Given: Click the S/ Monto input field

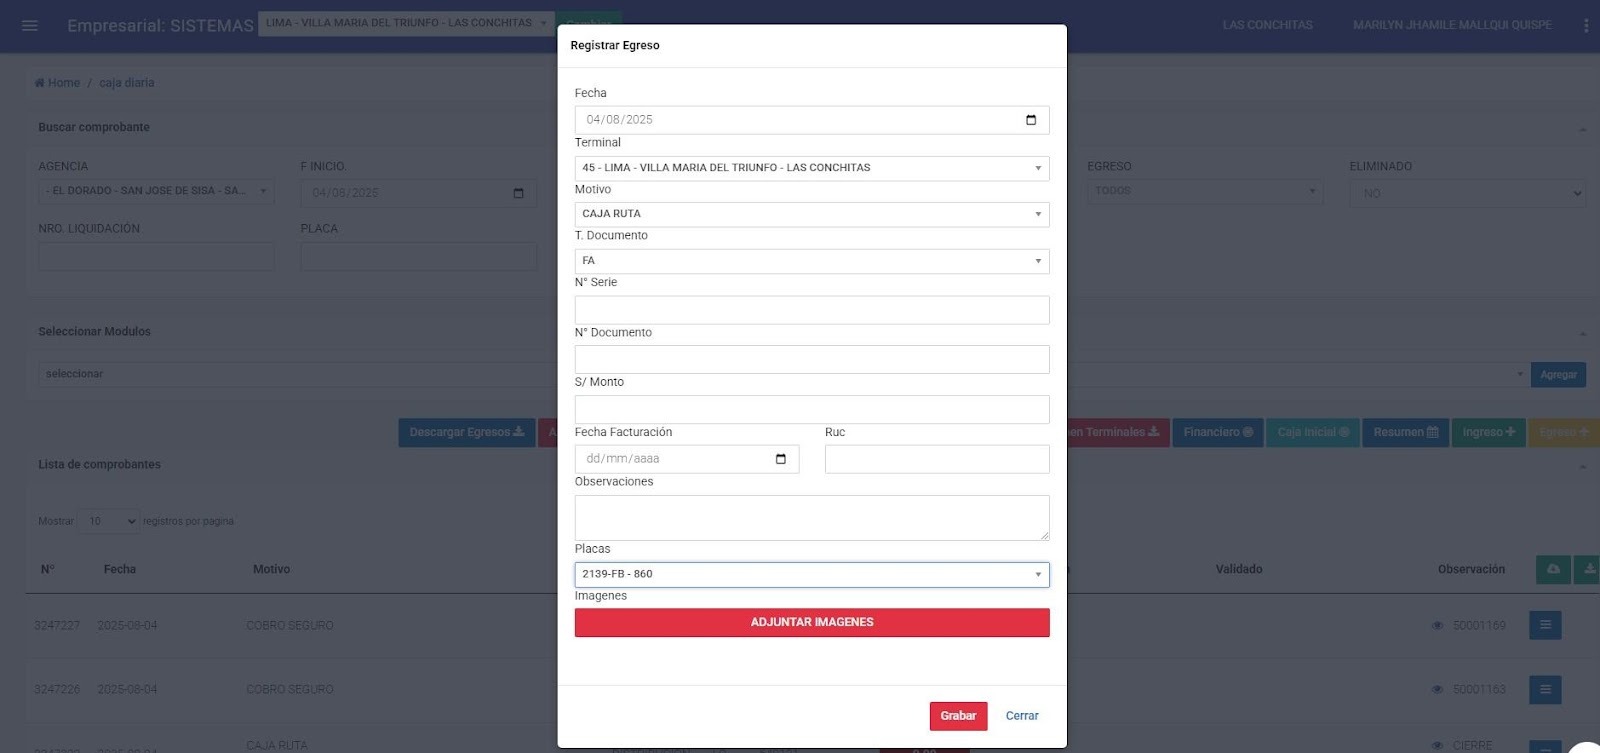Looking at the screenshot, I should (811, 410).
